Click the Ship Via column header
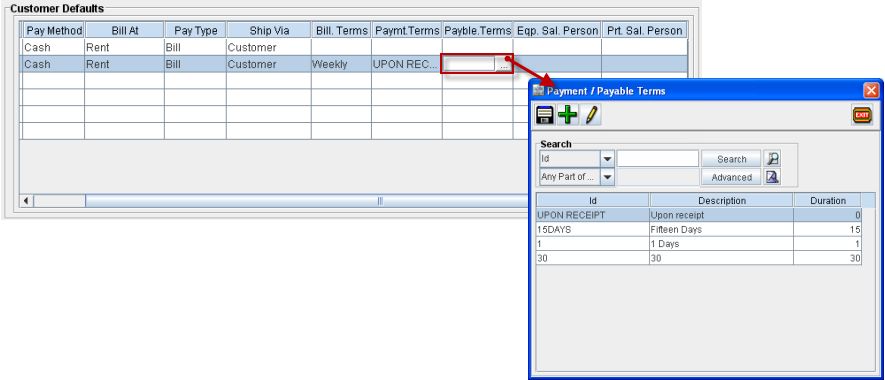This screenshot has width=885, height=380. coord(269,30)
